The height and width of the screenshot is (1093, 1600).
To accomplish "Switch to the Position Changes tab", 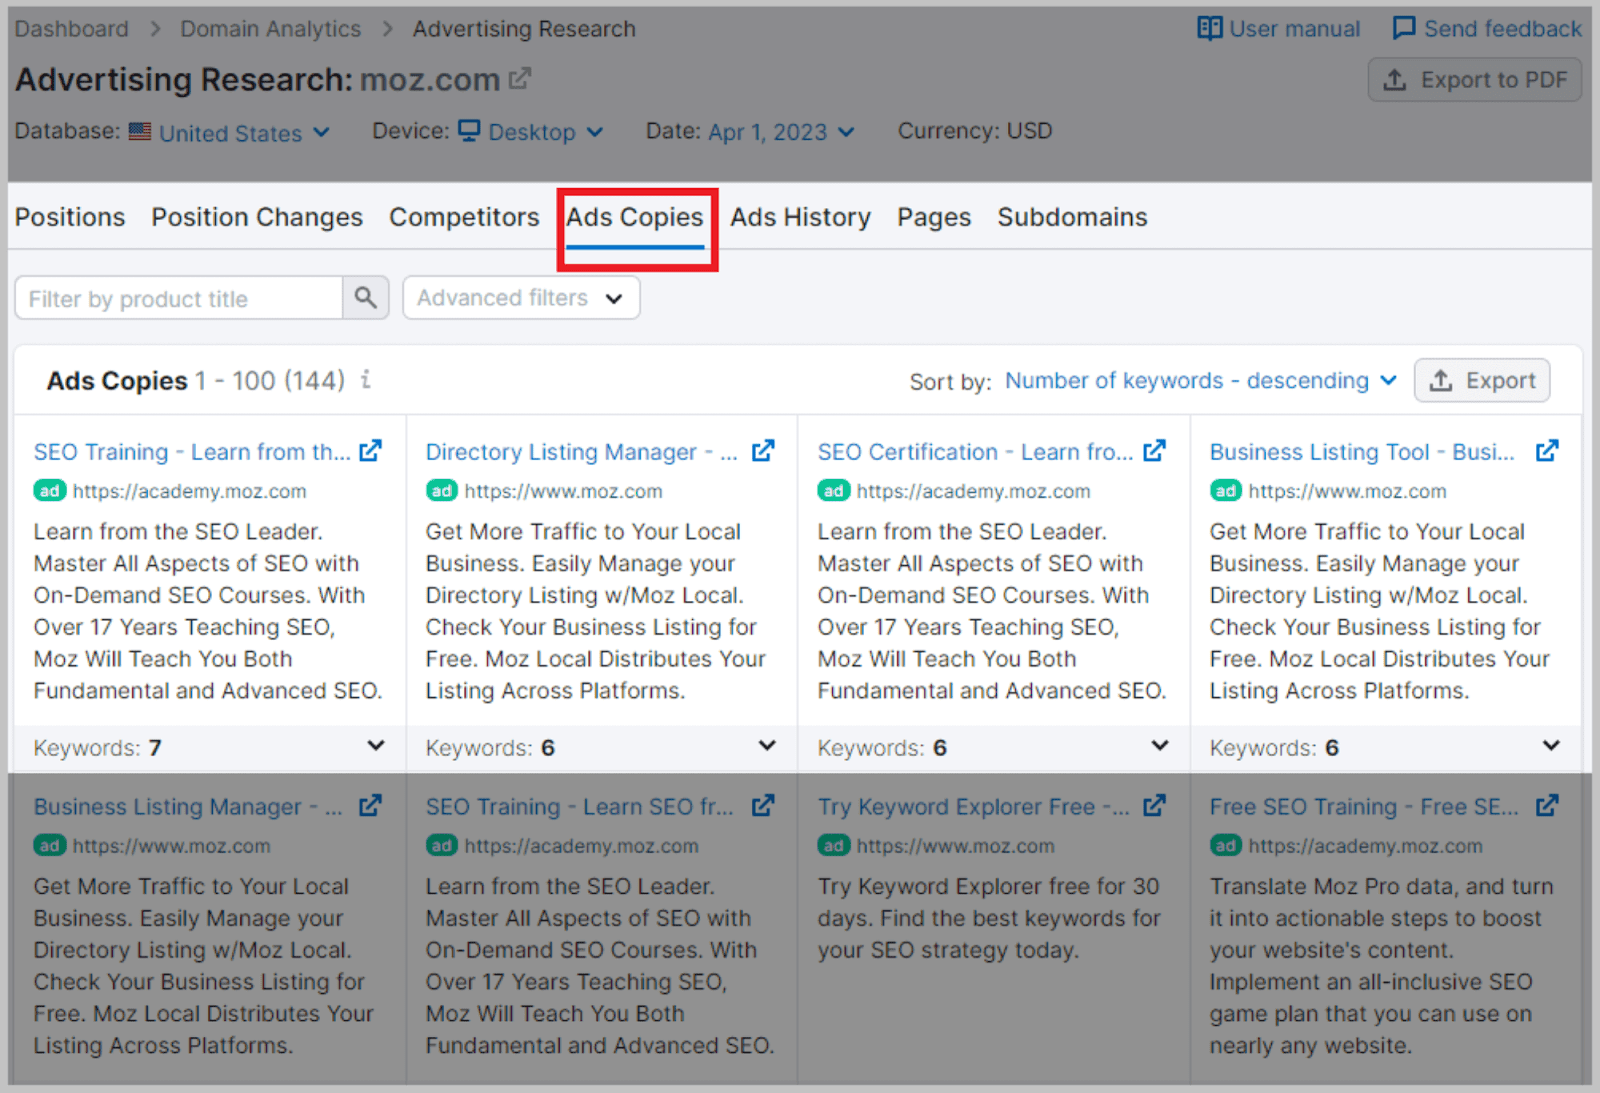I will coord(257,217).
